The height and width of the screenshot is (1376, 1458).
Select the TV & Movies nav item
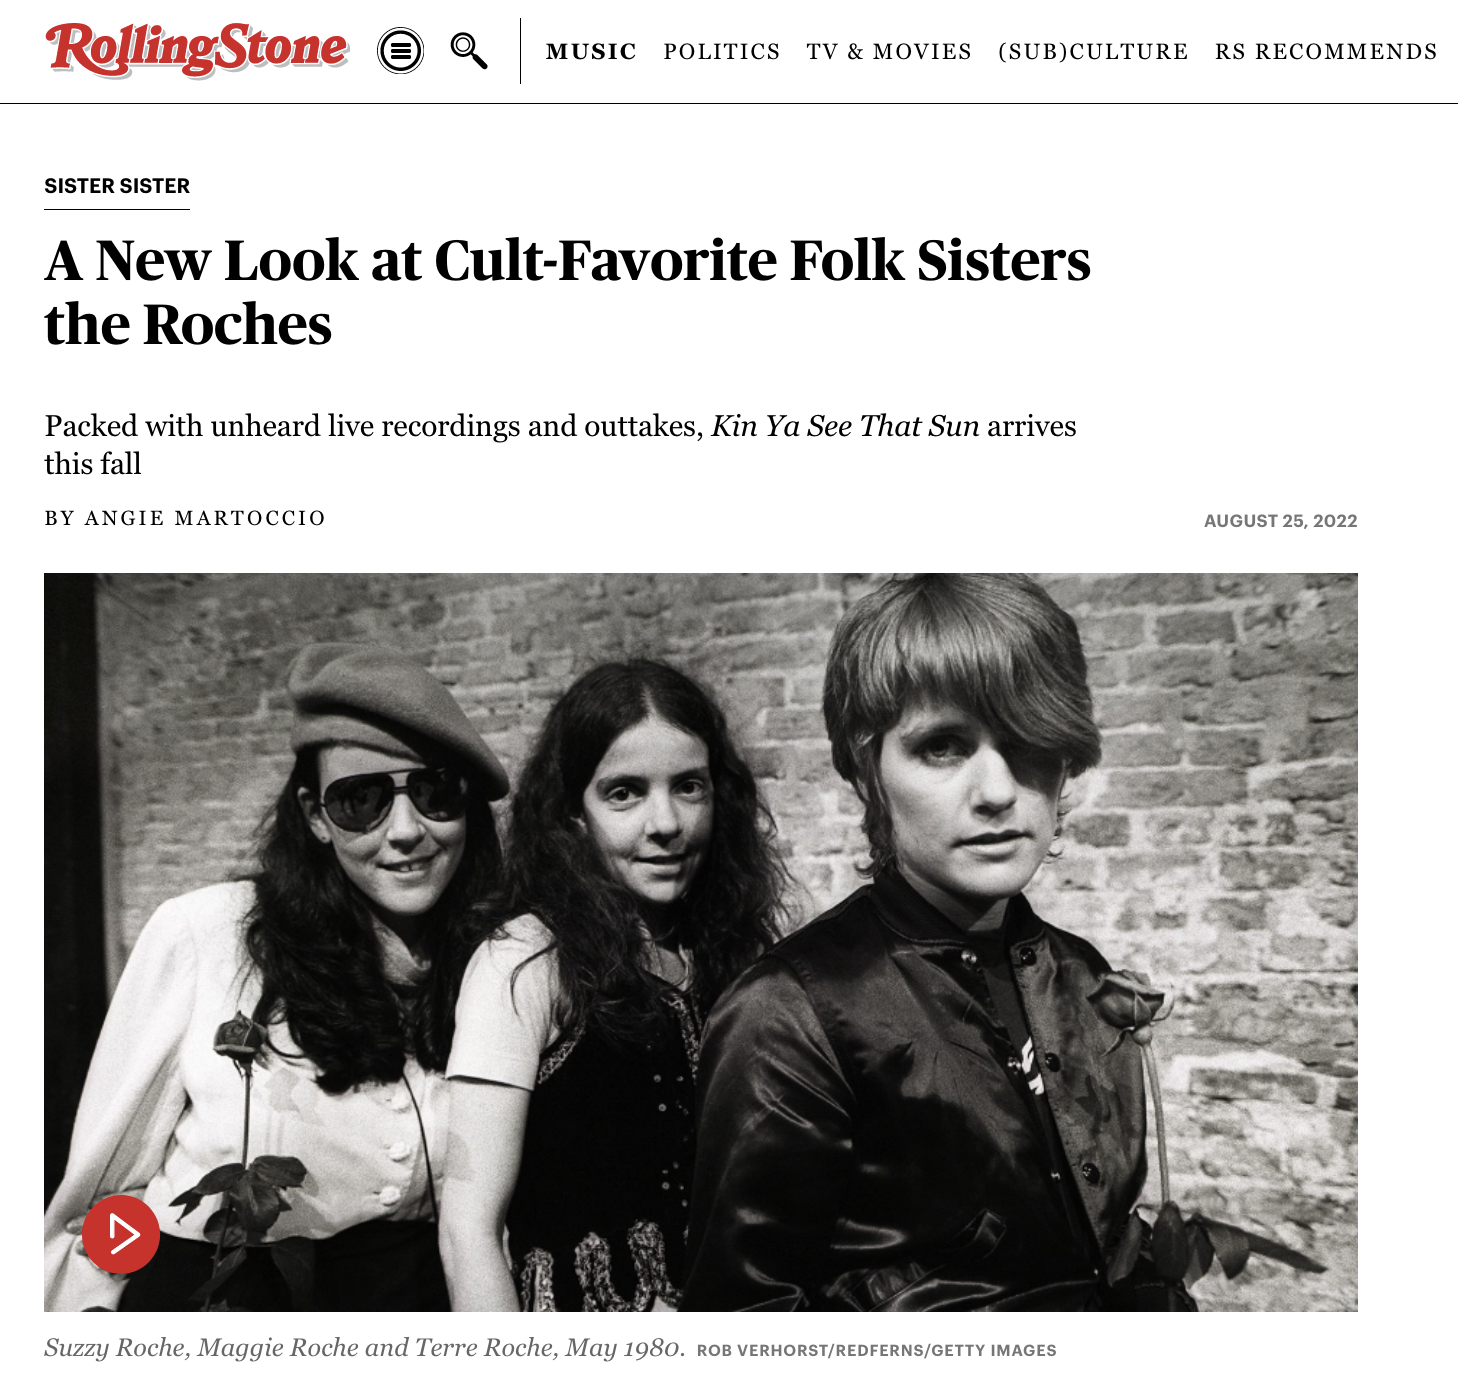click(x=889, y=52)
